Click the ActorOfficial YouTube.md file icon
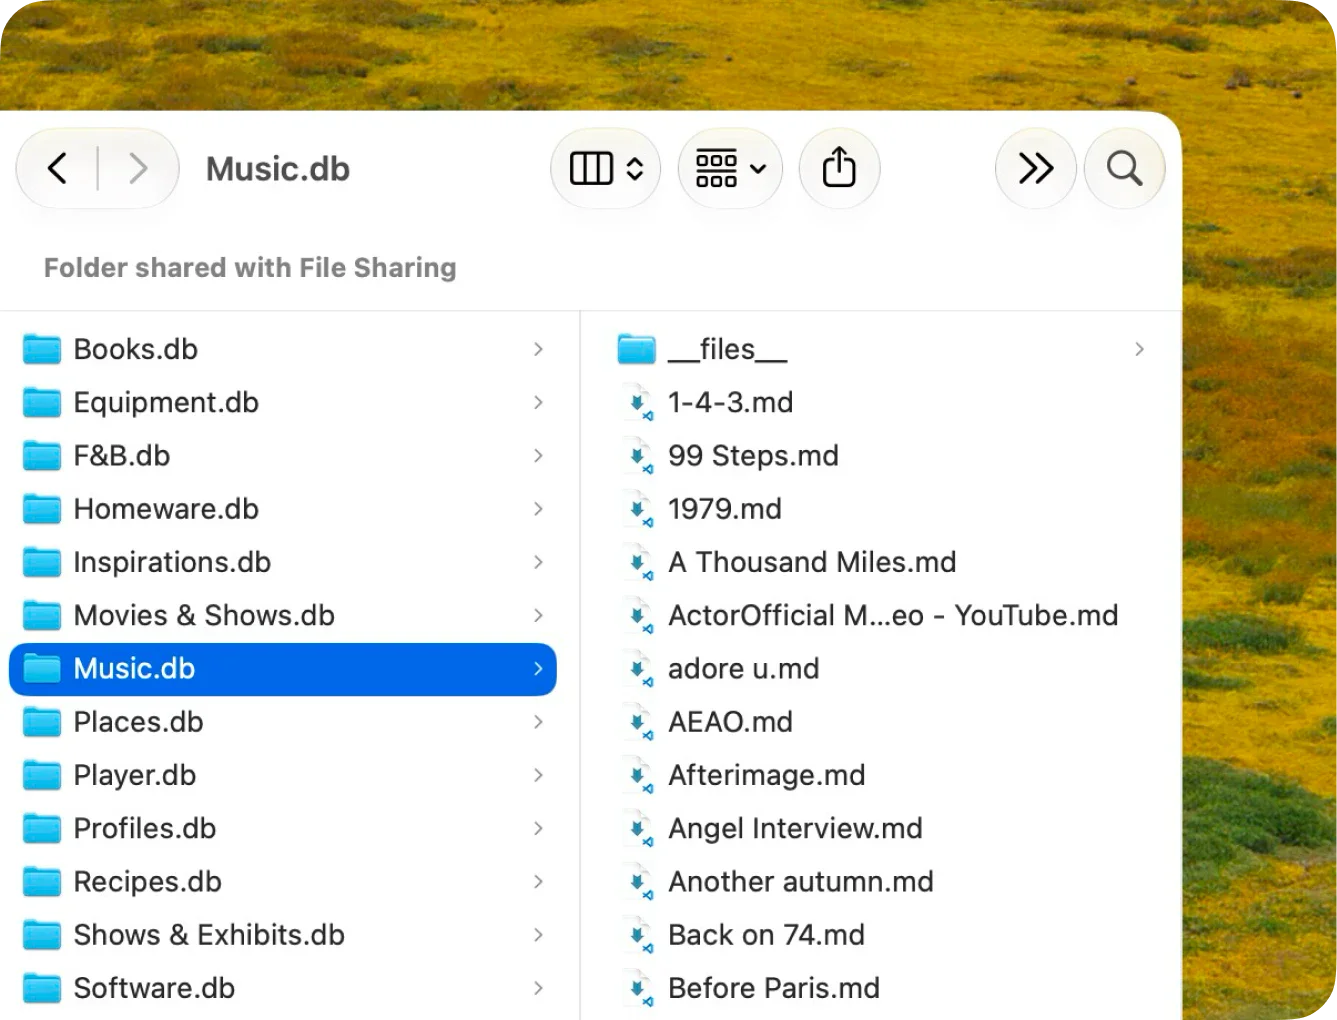 click(x=638, y=615)
